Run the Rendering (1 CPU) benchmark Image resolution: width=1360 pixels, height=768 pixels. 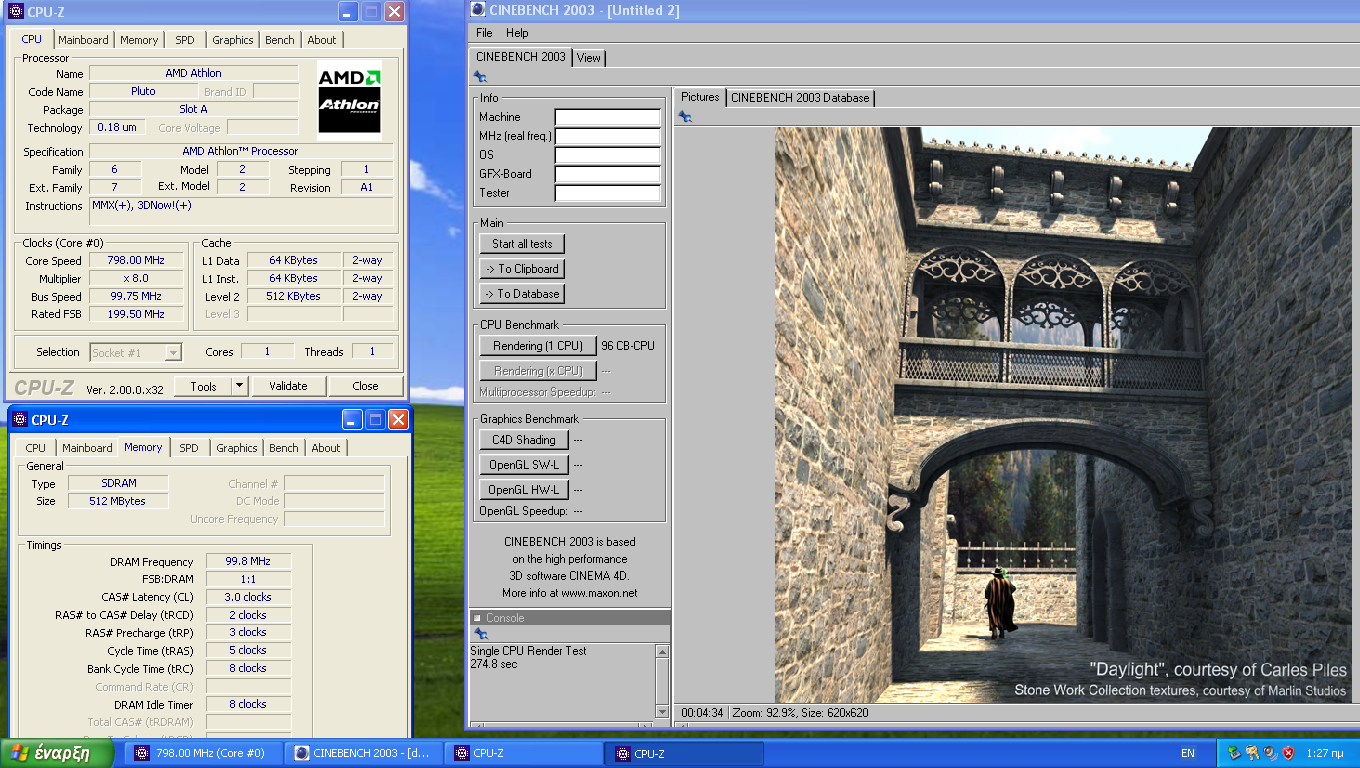pos(538,346)
